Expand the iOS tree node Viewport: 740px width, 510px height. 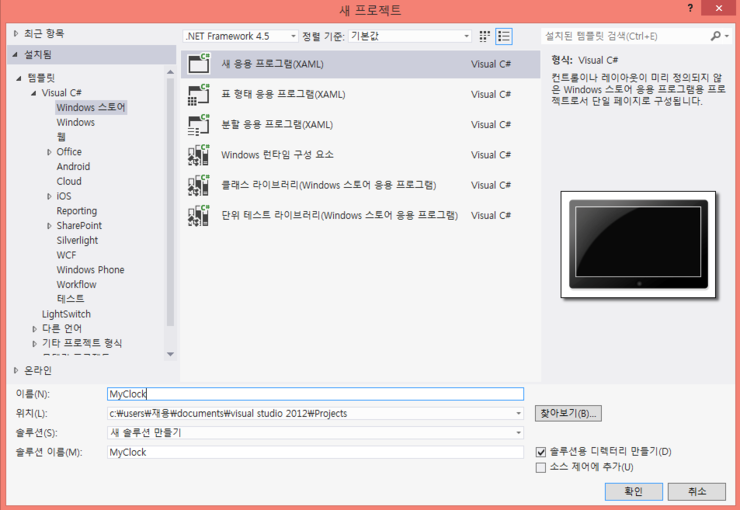[x=49, y=196]
